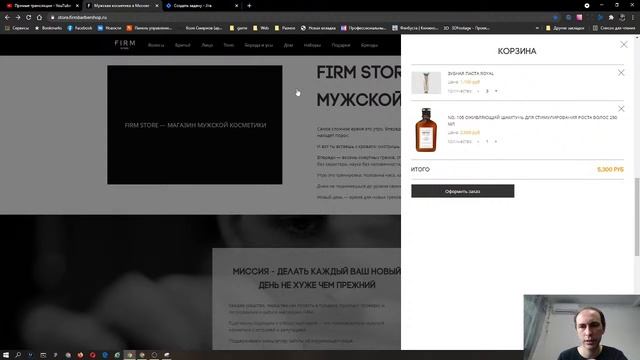Open the Новости bookmark
This screenshot has height=360, width=640.
(x=109, y=28)
